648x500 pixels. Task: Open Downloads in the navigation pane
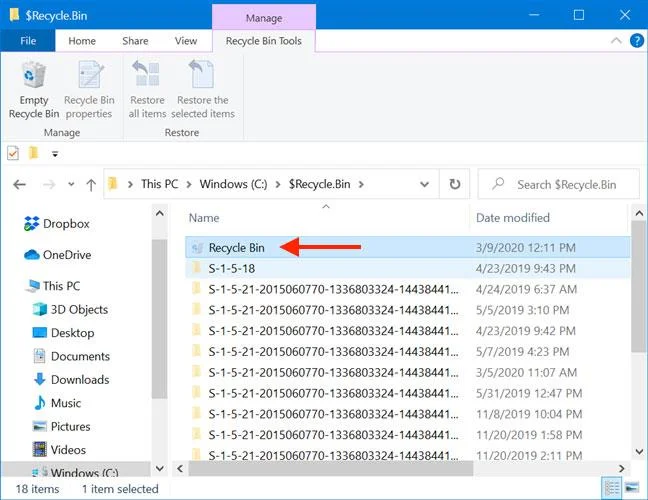tap(71, 379)
